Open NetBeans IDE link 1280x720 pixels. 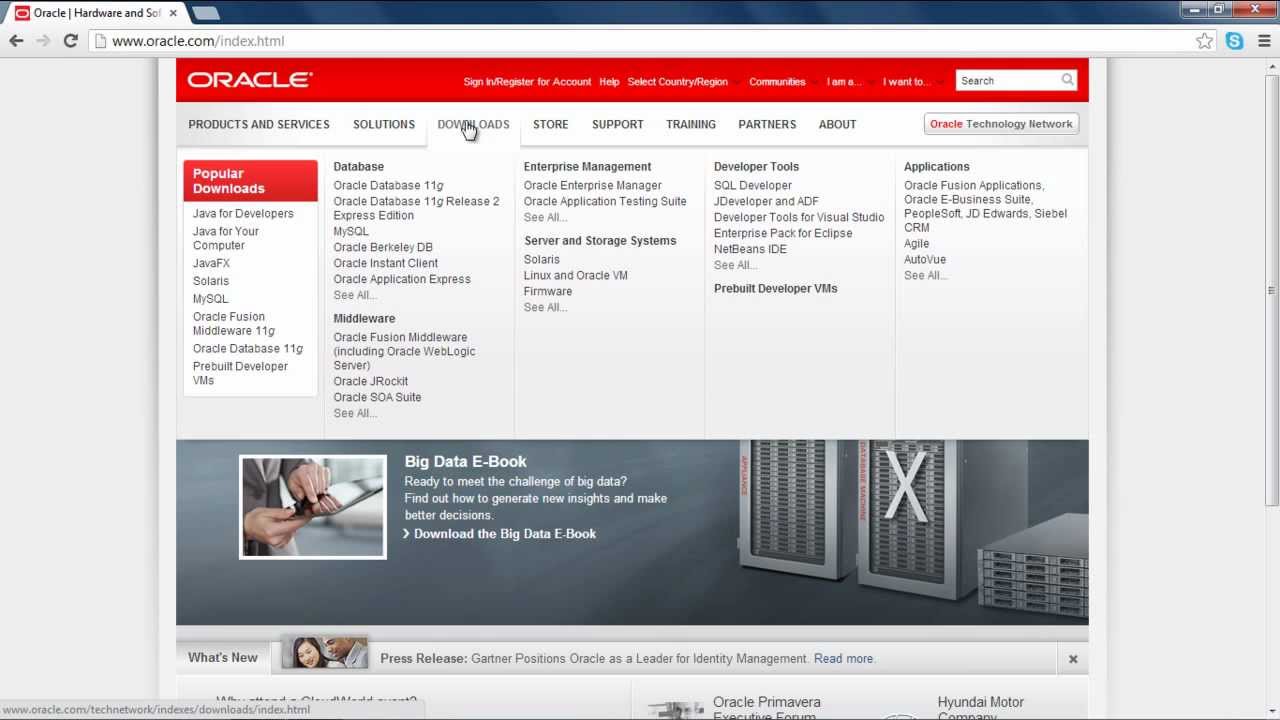click(750, 249)
